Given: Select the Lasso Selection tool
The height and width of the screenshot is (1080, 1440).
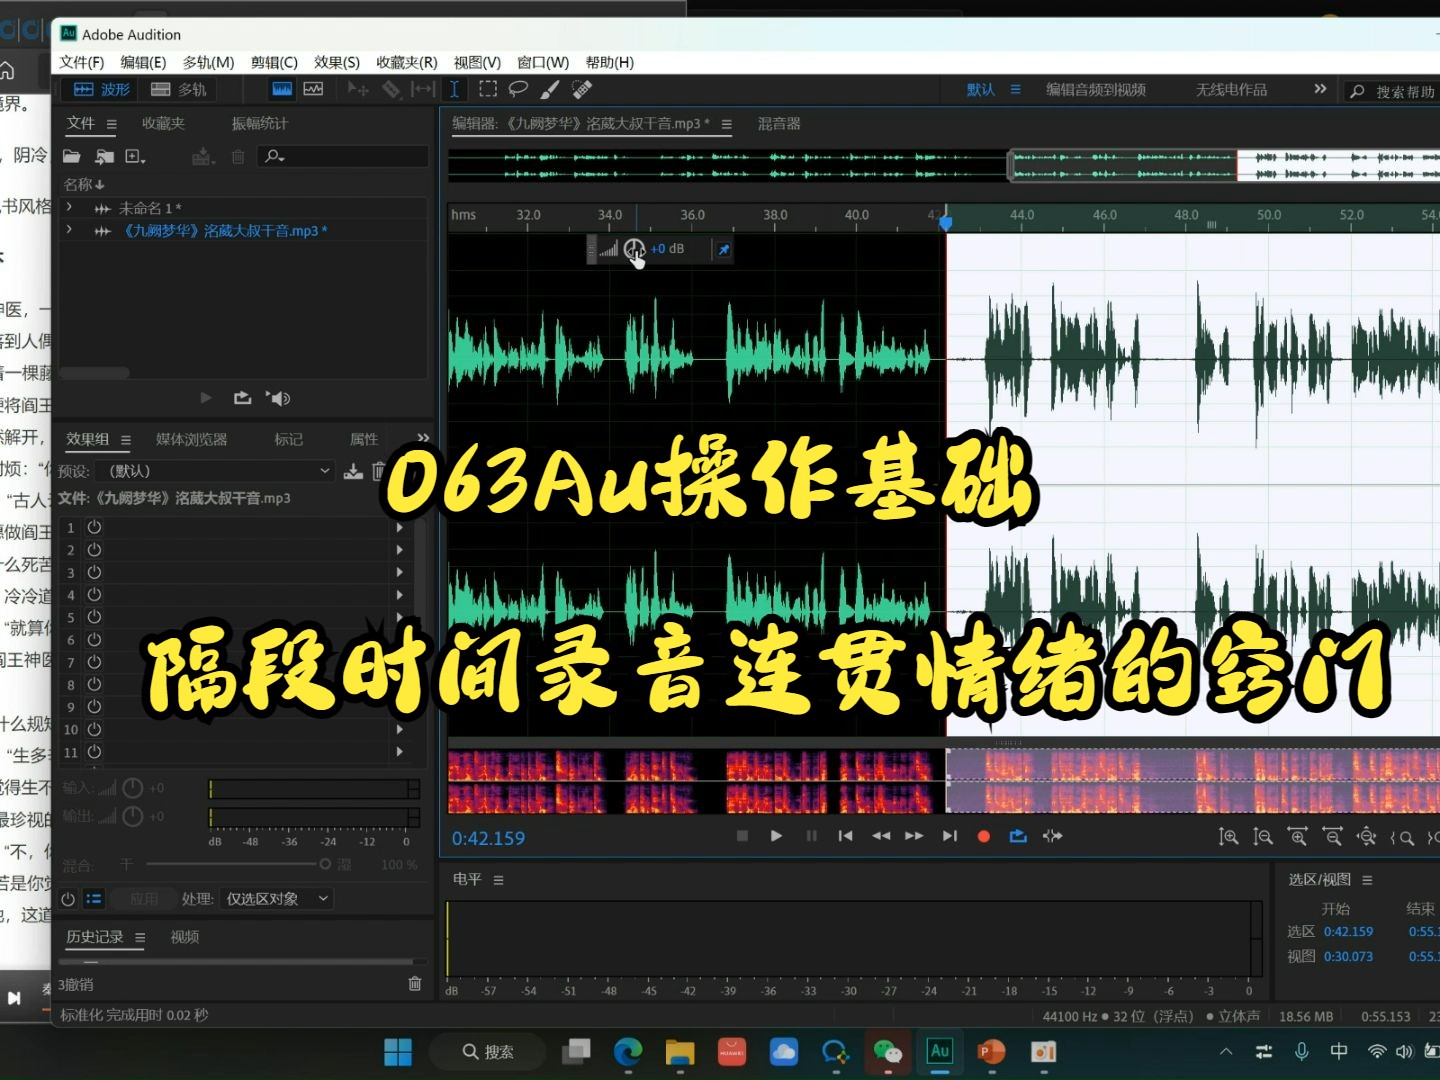Looking at the screenshot, I should click(518, 89).
